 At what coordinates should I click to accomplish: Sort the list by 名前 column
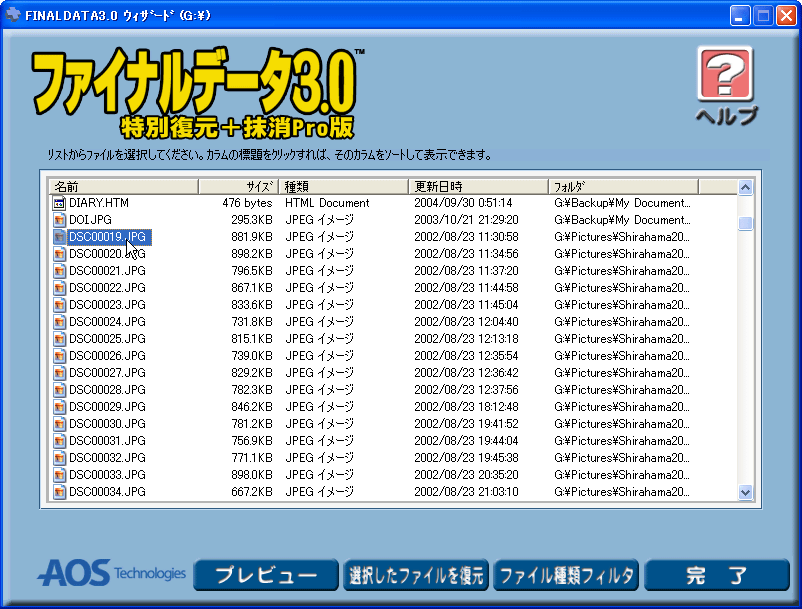pyautogui.click(x=123, y=187)
